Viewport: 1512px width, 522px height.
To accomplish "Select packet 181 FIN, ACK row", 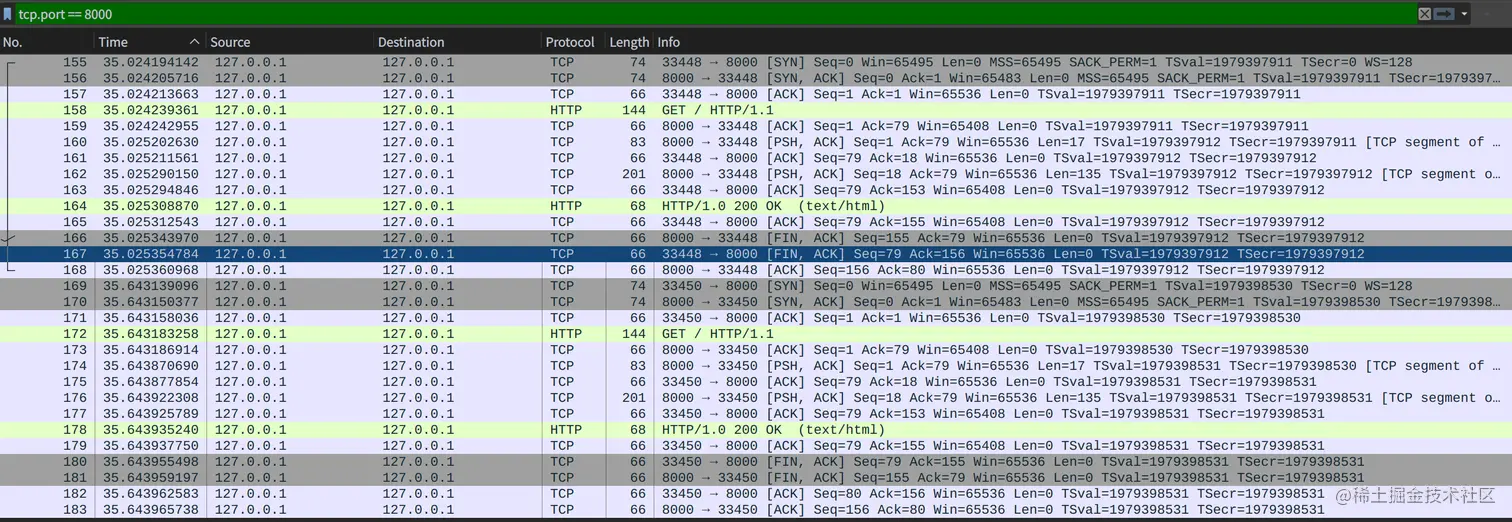I will [756, 478].
